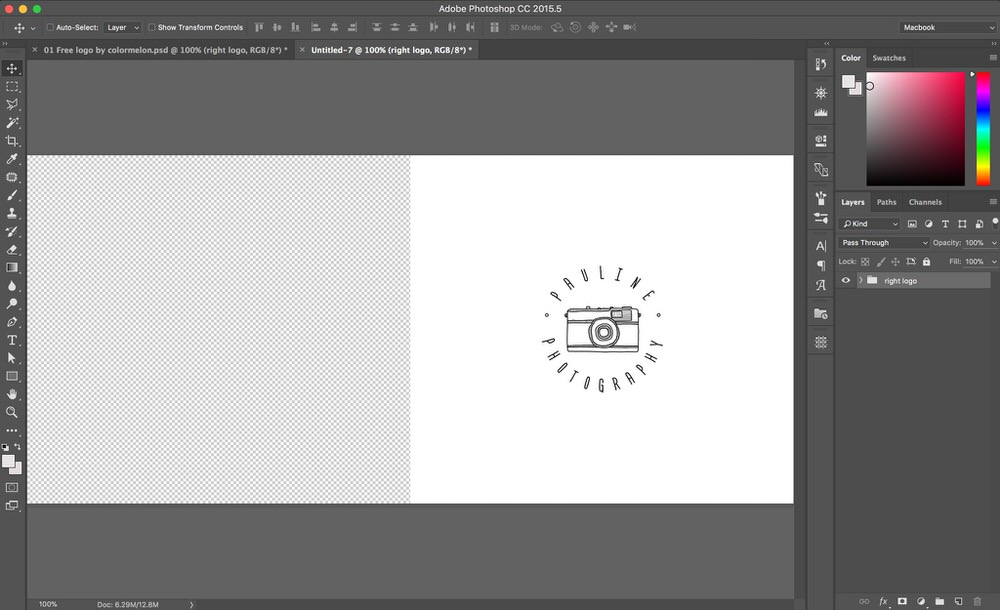Viewport: 1000px width, 610px height.
Task: Select the Brush tool
Action: click(11, 195)
